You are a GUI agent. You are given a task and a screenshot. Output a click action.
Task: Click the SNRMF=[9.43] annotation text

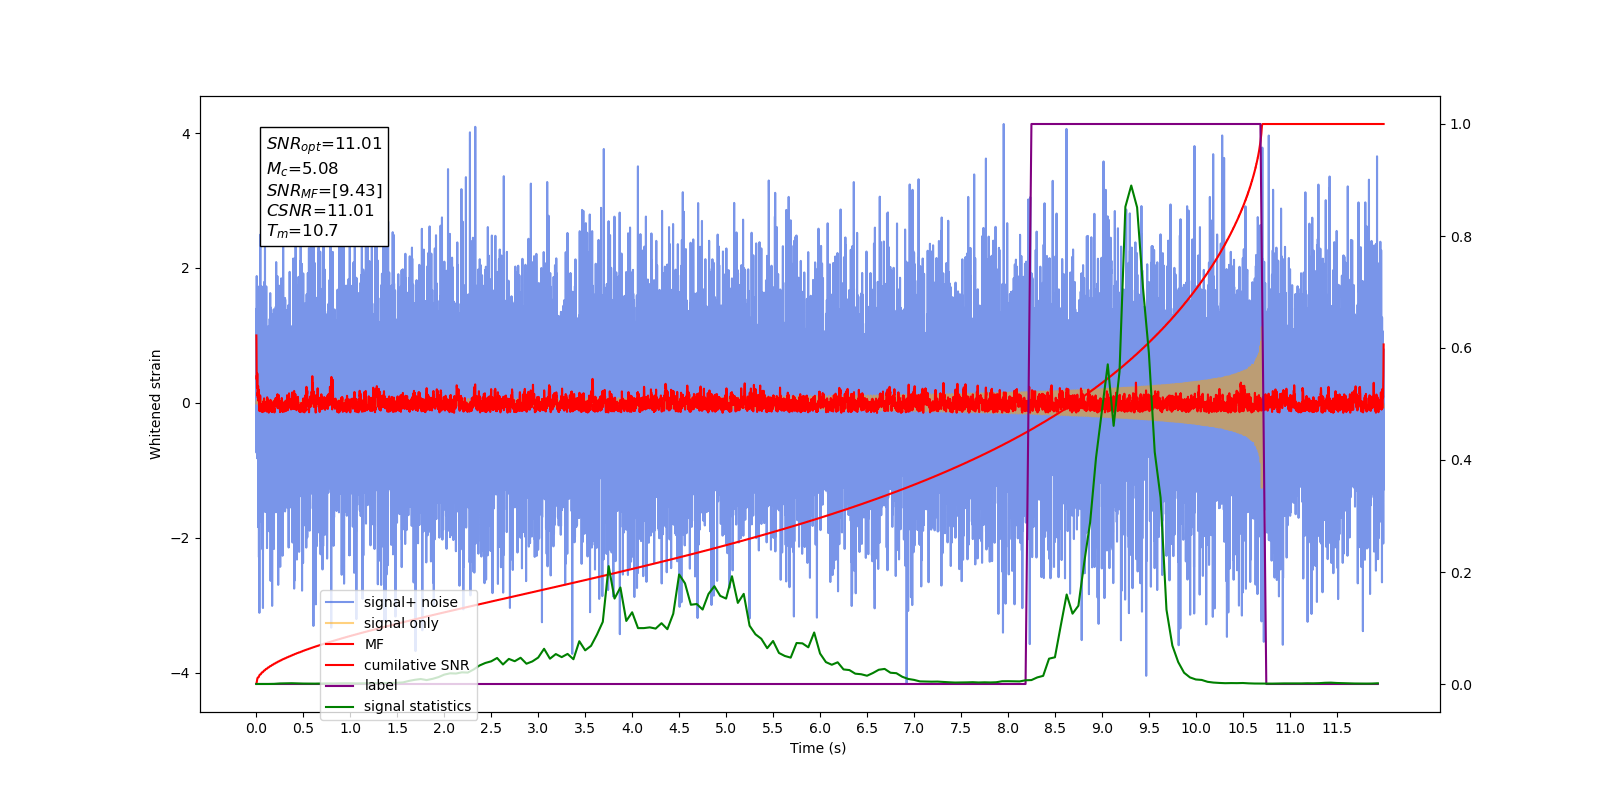(324, 190)
